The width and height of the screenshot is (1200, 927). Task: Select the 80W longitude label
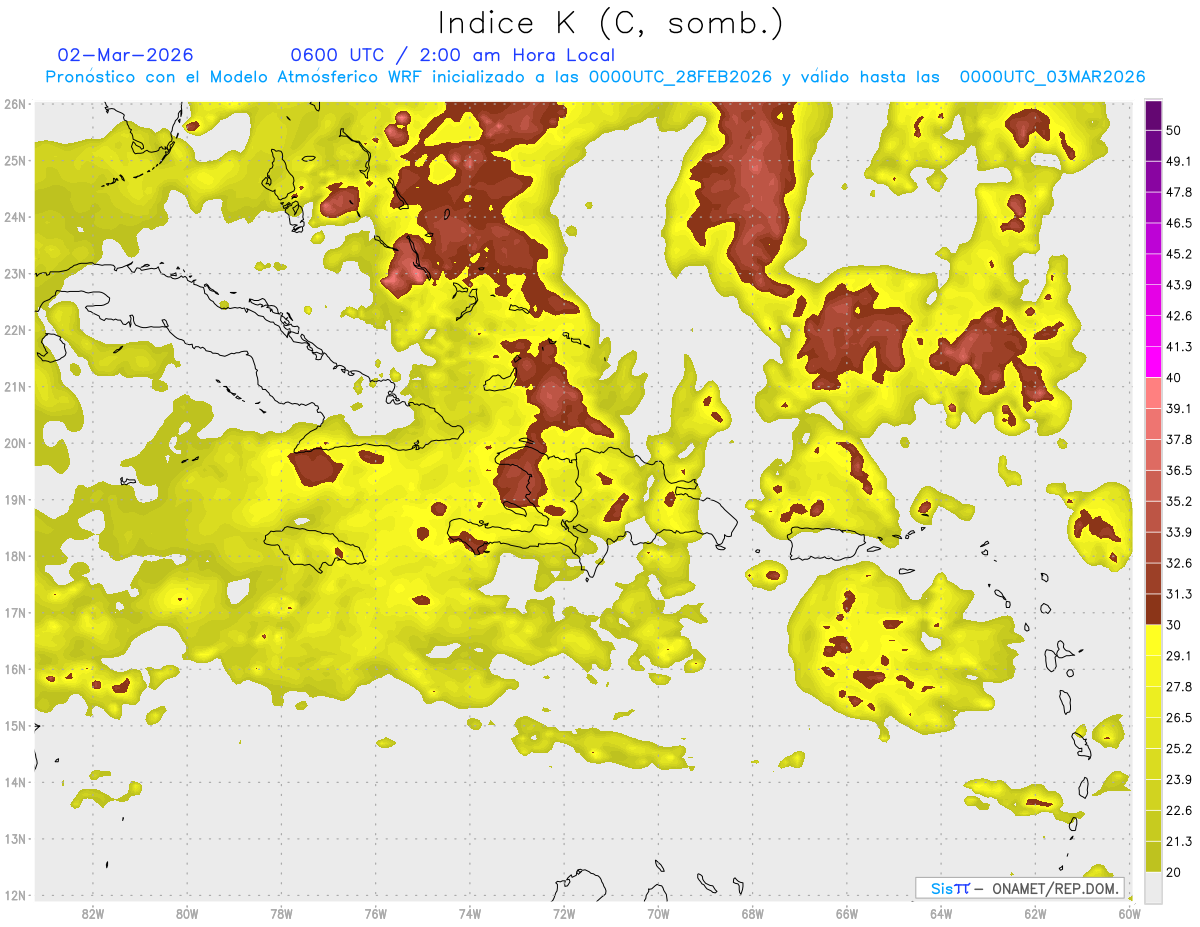(187, 913)
